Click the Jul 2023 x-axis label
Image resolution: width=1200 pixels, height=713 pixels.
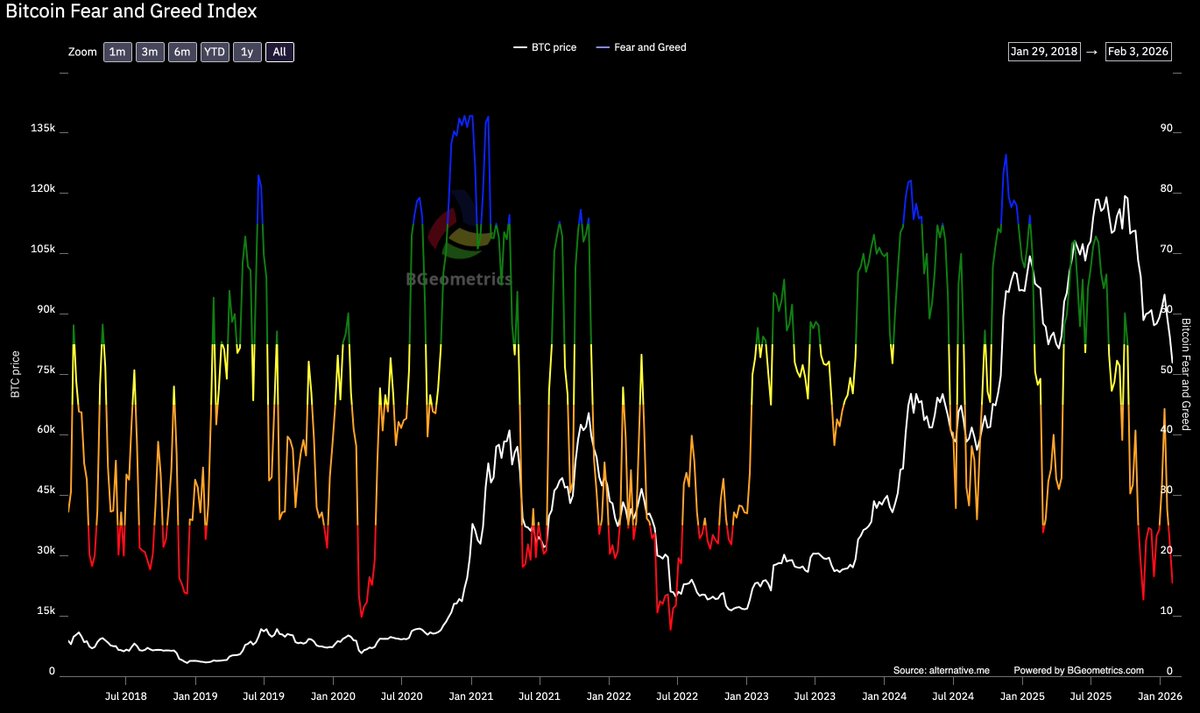[816, 694]
